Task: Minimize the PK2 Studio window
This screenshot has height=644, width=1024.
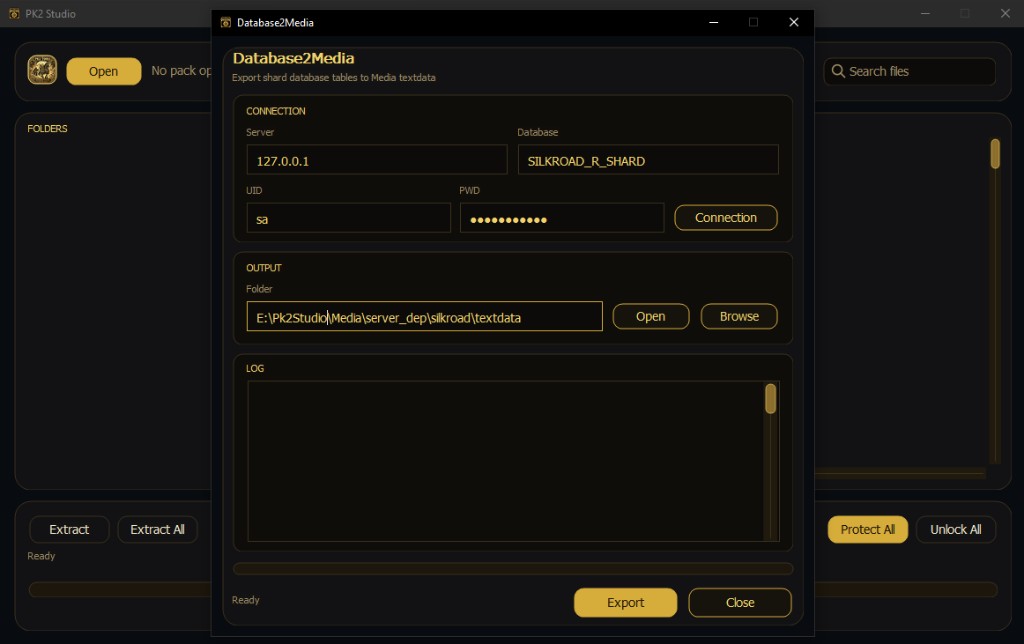Action: (x=925, y=13)
